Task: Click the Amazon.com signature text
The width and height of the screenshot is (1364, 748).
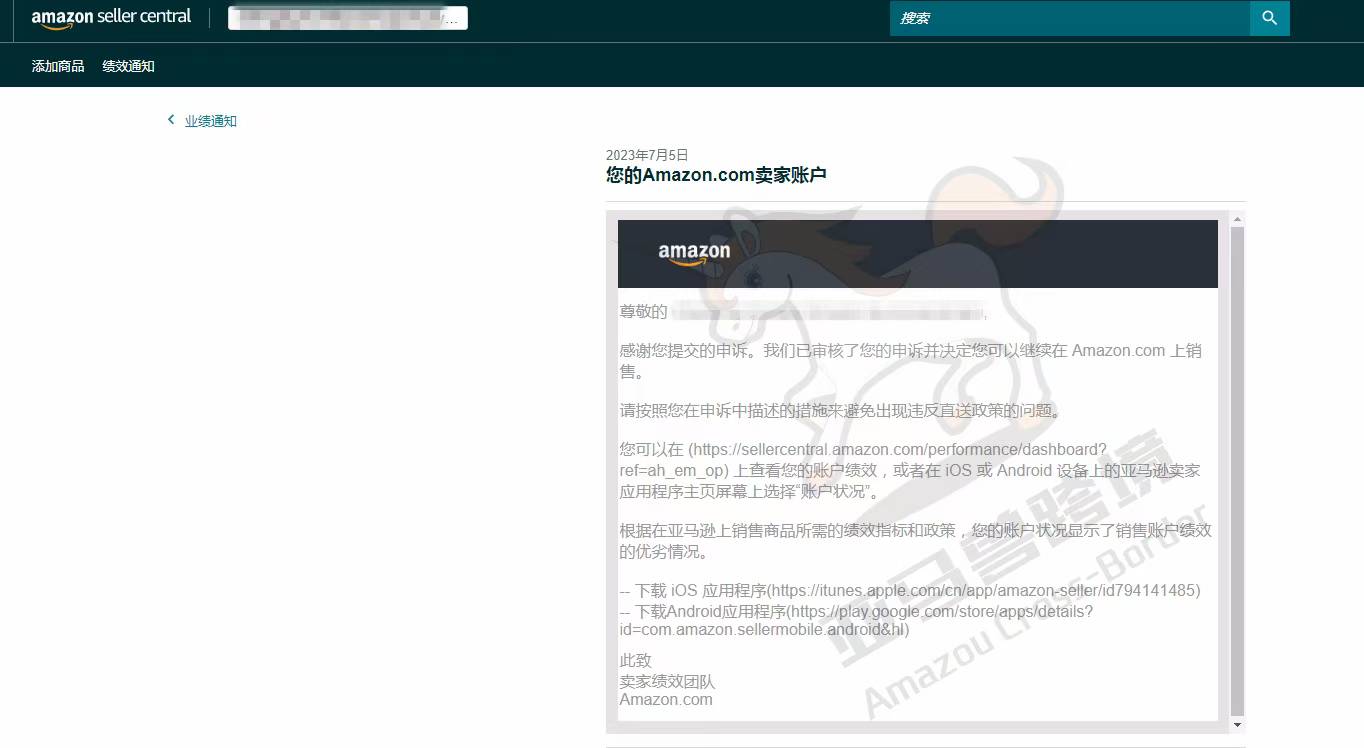Action: (666, 700)
